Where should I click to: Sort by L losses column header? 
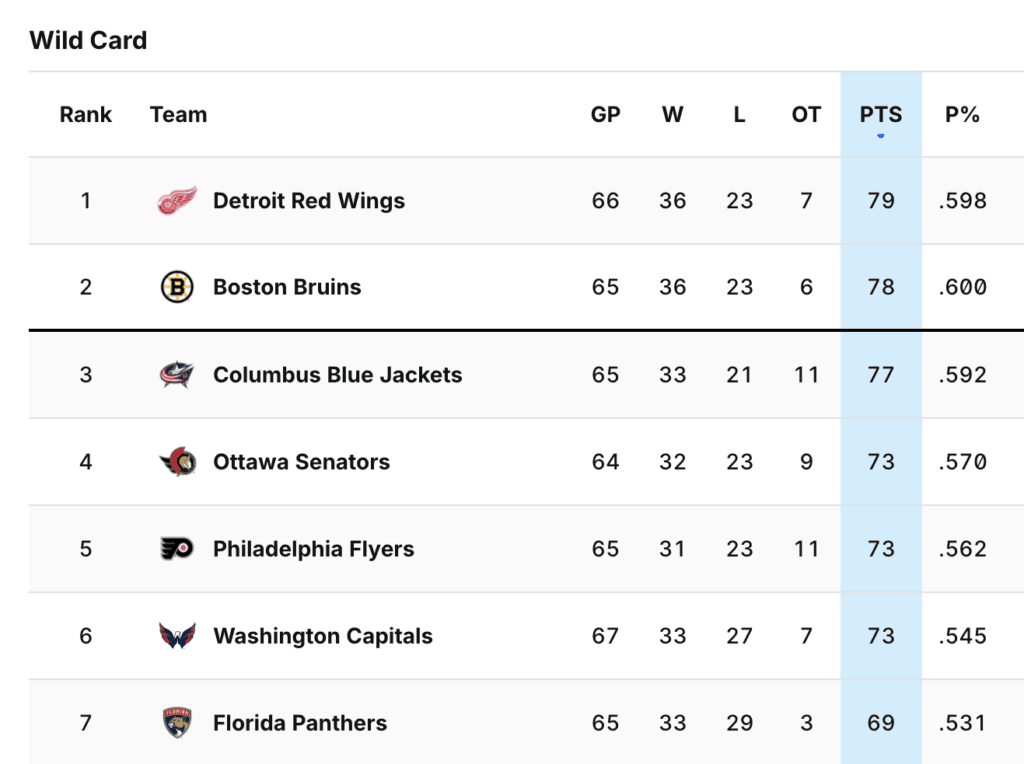point(739,114)
